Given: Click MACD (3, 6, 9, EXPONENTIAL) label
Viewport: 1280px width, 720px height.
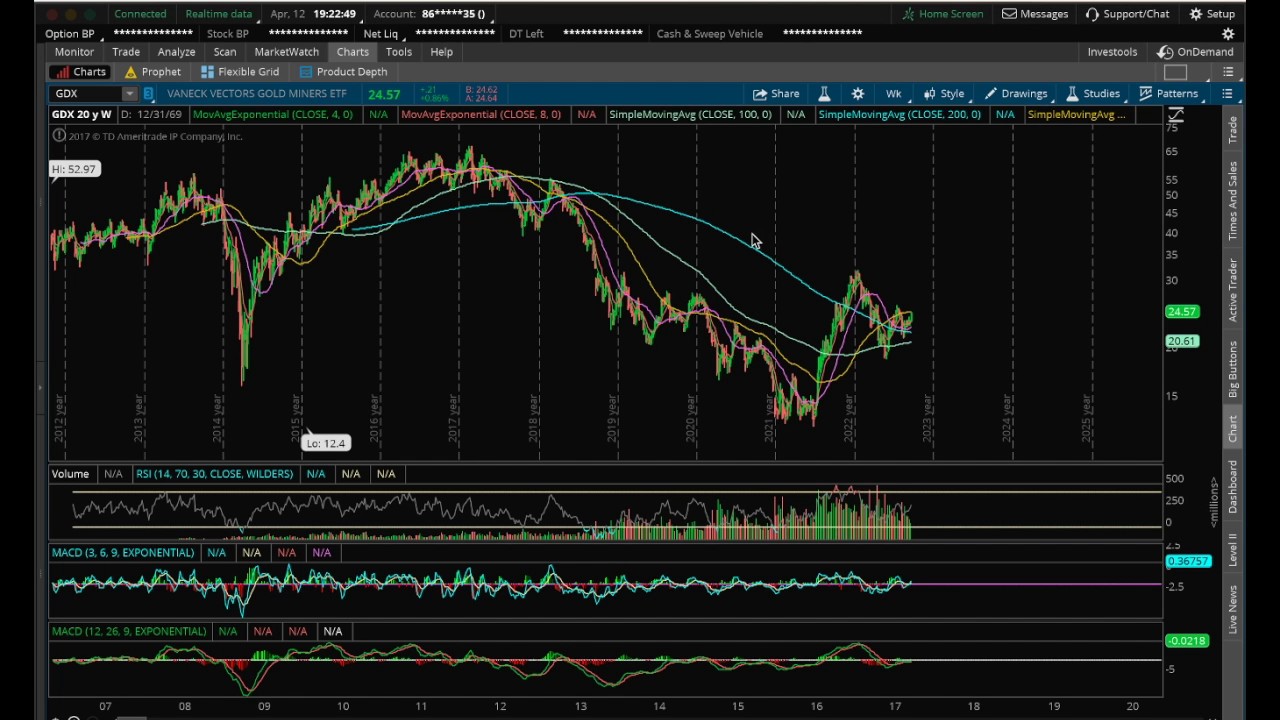Looking at the screenshot, I should (x=123, y=553).
